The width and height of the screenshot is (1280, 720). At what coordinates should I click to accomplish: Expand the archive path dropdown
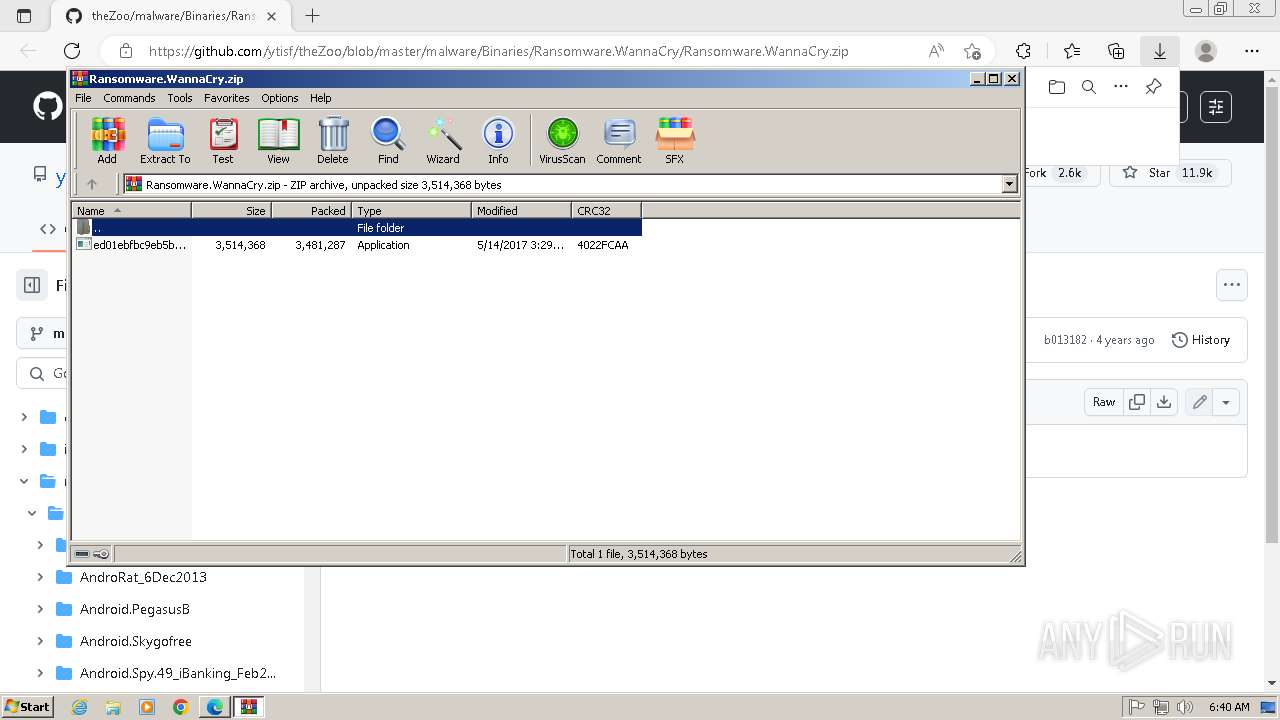tap(1009, 184)
